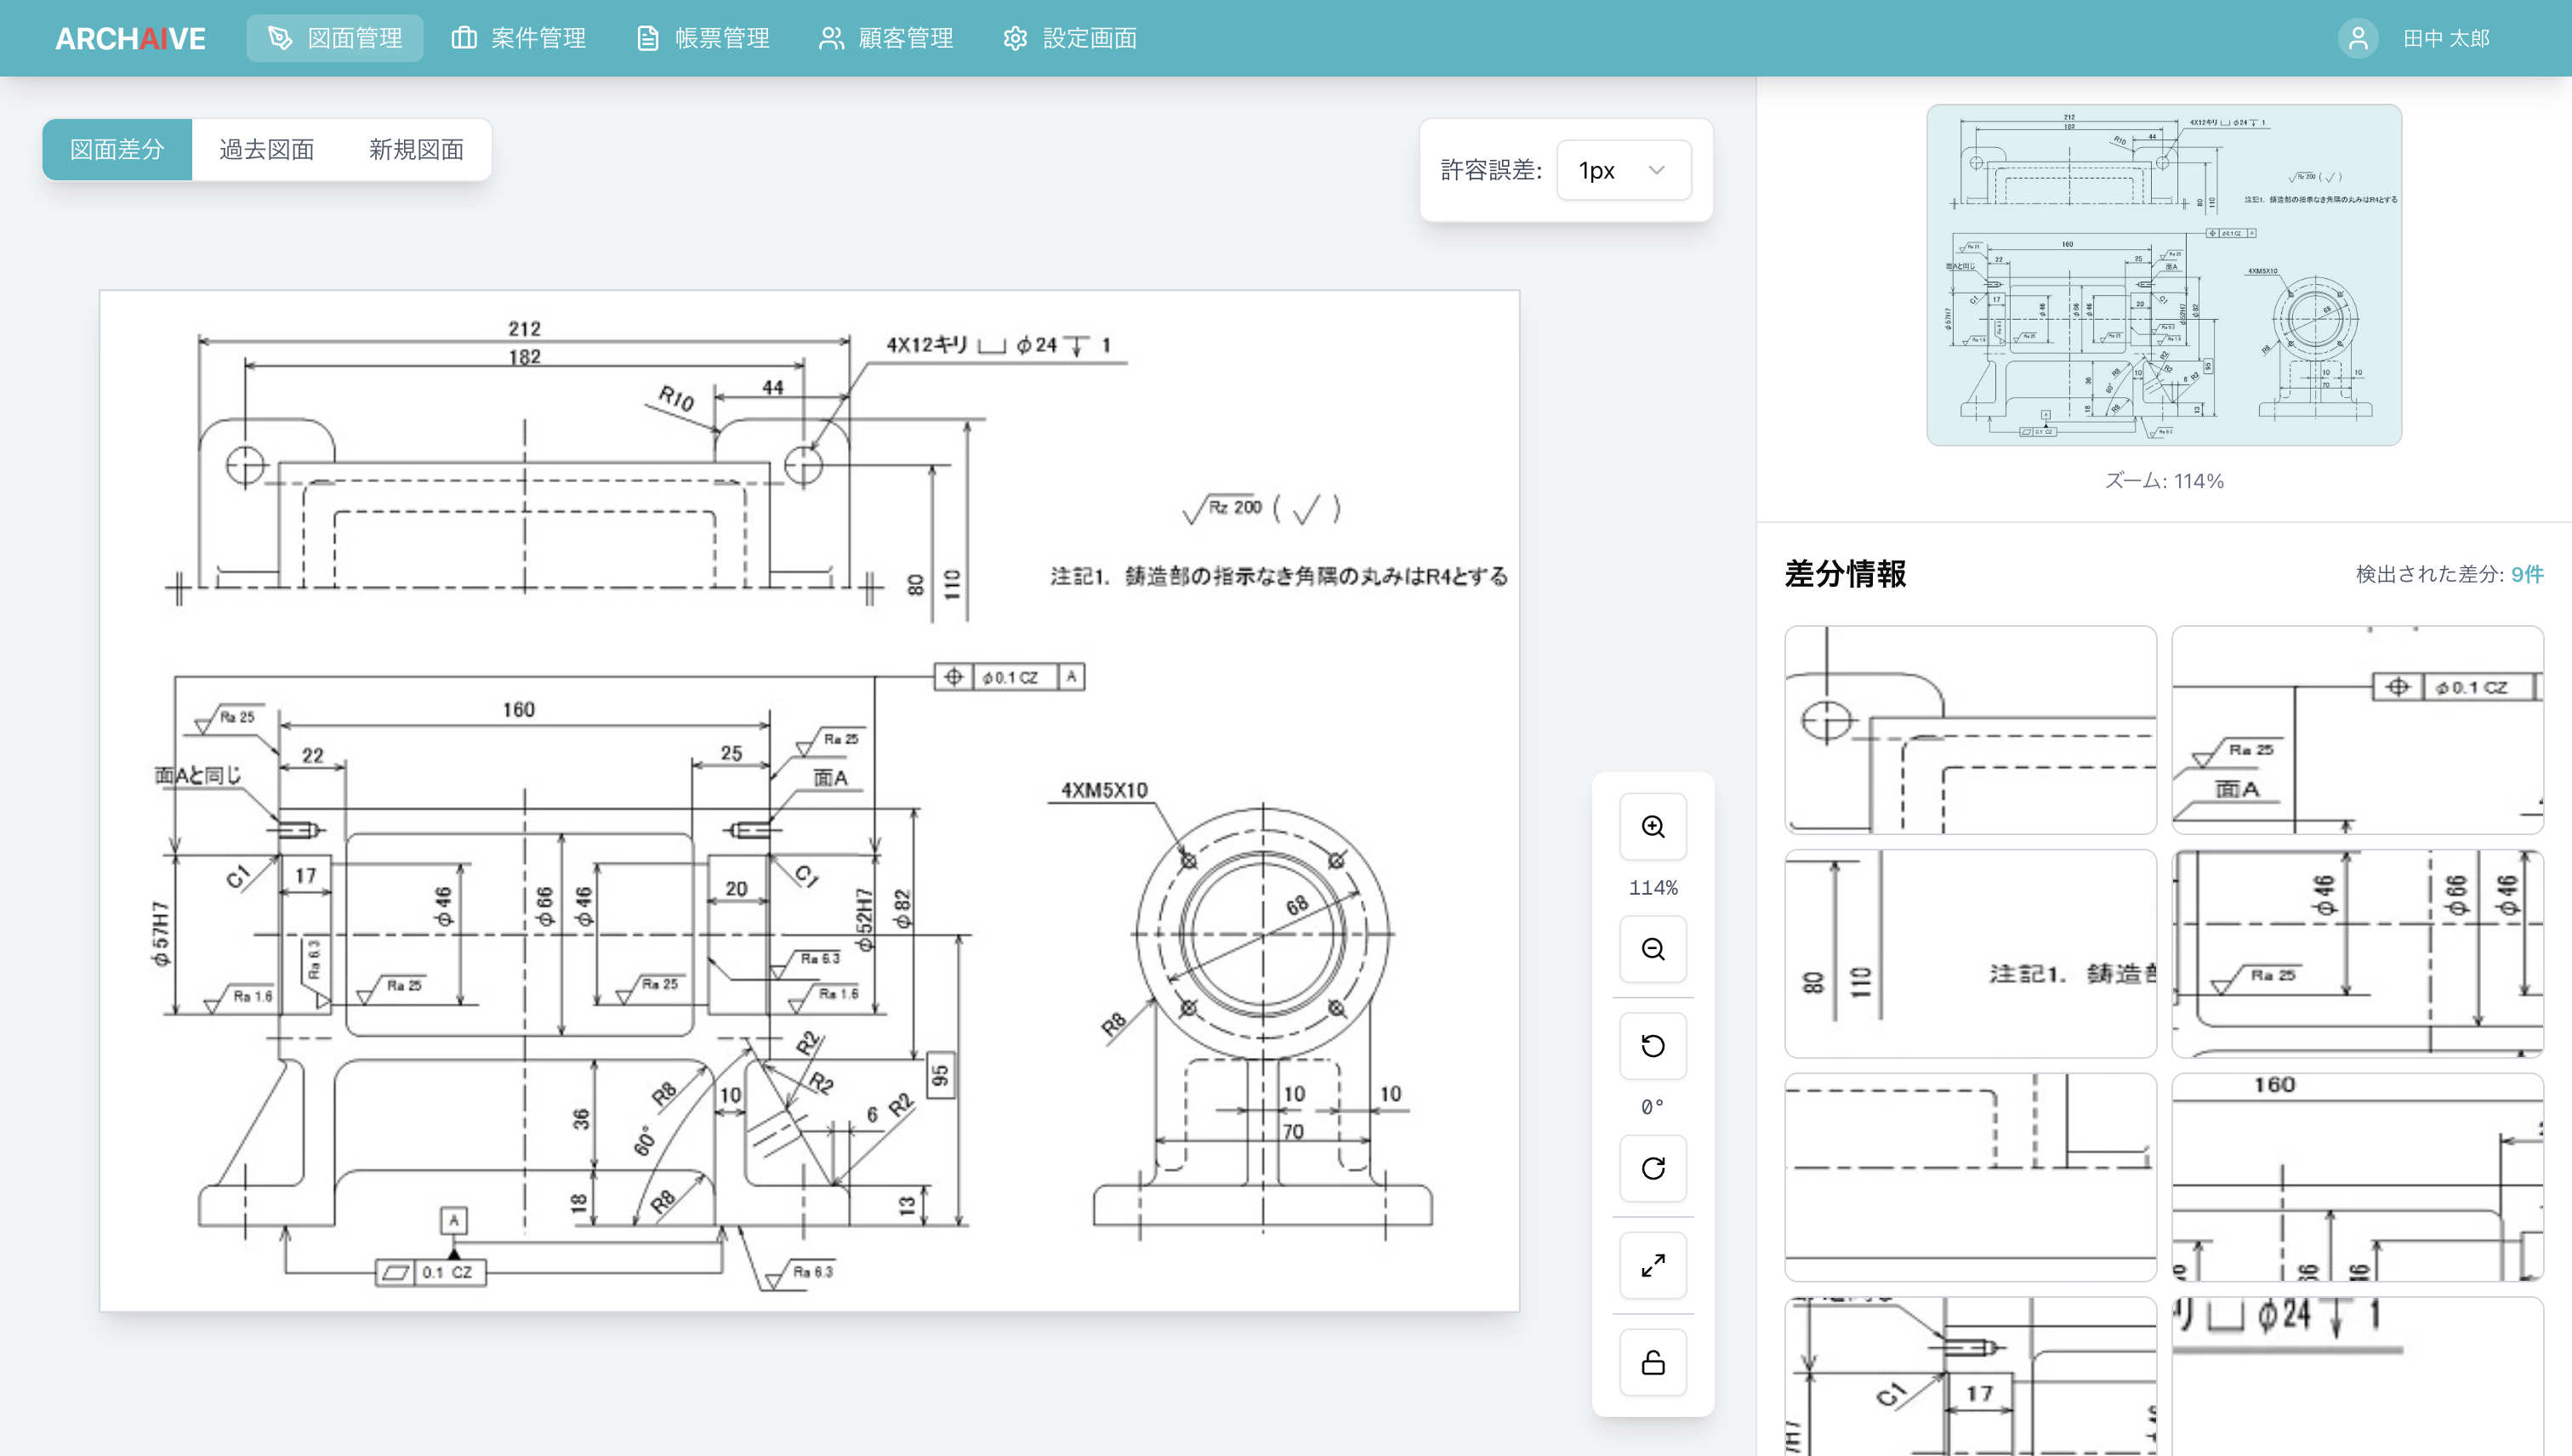Click the zoom in magnifier icon
Viewport: 2572px width, 1456px height.
[x=1653, y=827]
